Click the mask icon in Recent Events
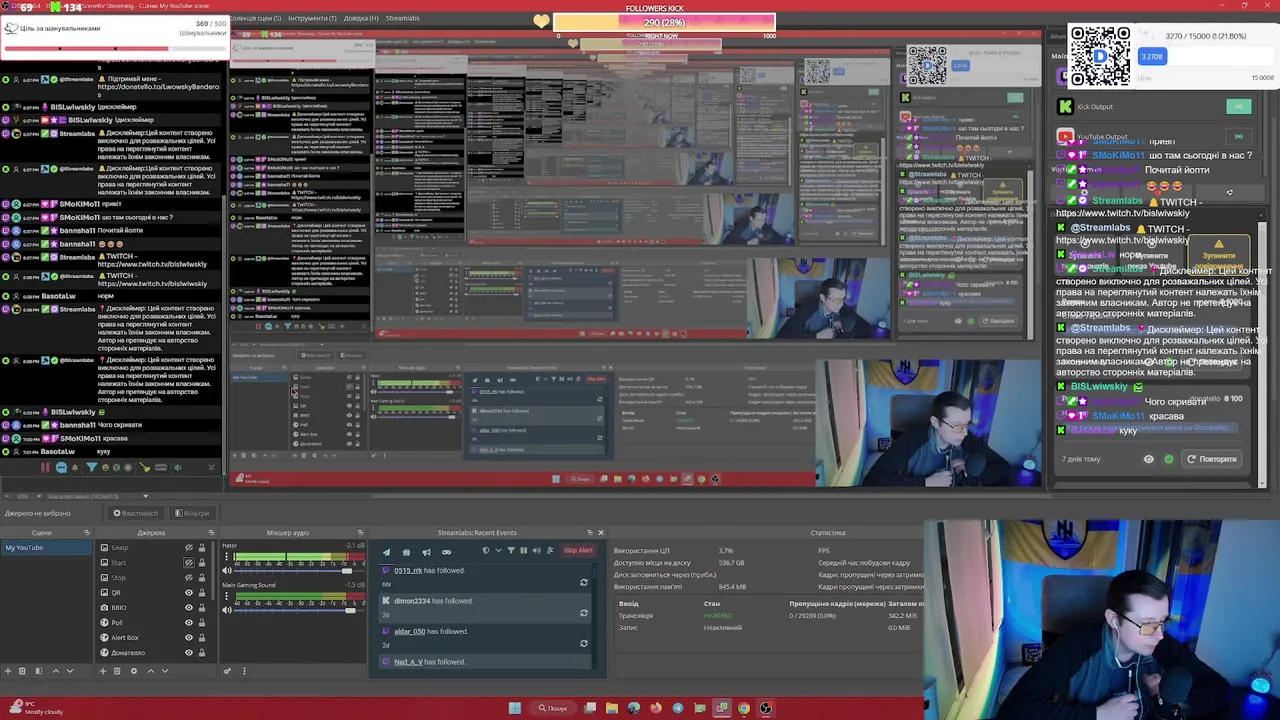The height and width of the screenshot is (720, 1280). coord(446,551)
